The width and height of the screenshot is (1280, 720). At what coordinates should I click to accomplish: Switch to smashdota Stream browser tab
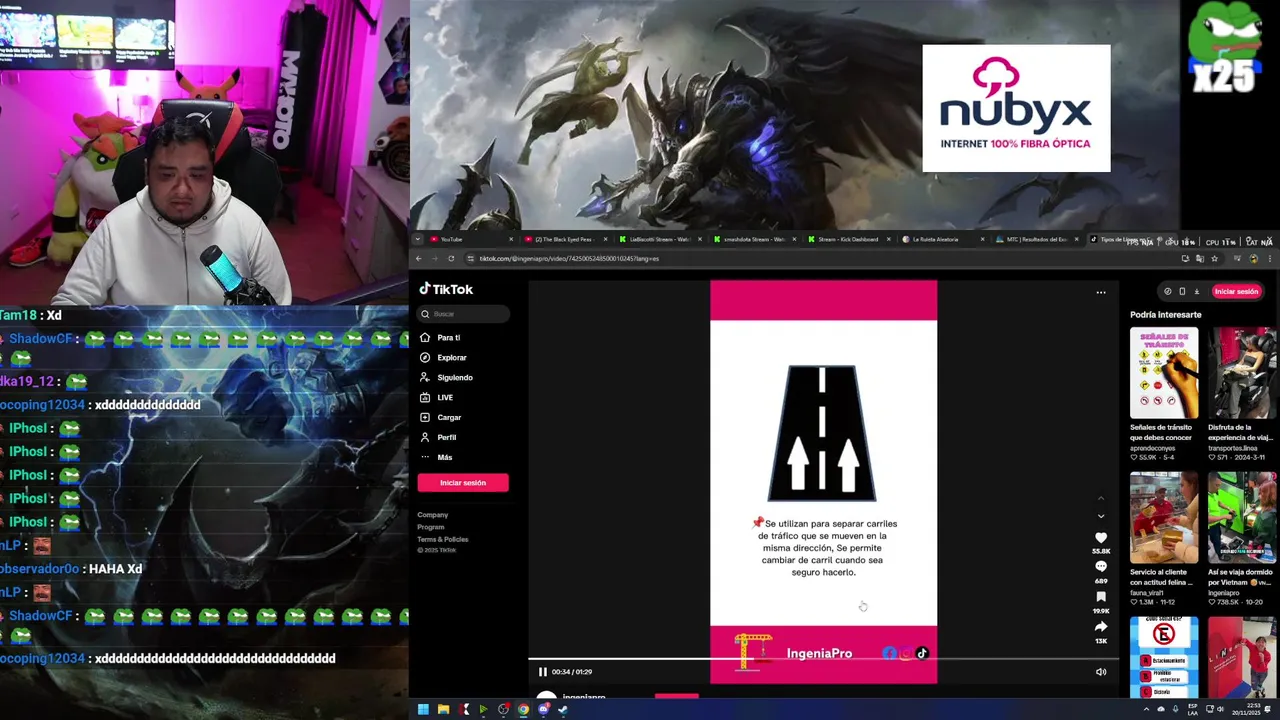click(x=754, y=239)
